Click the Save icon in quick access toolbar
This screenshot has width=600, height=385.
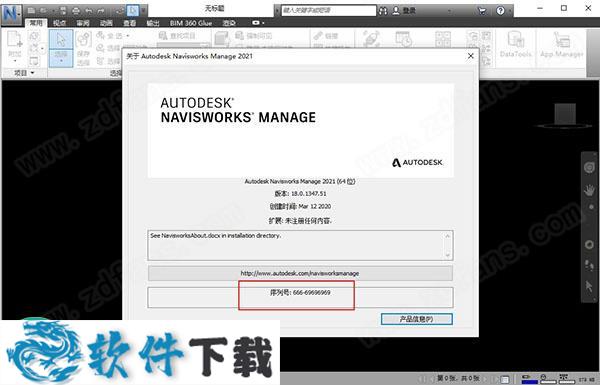63,11
